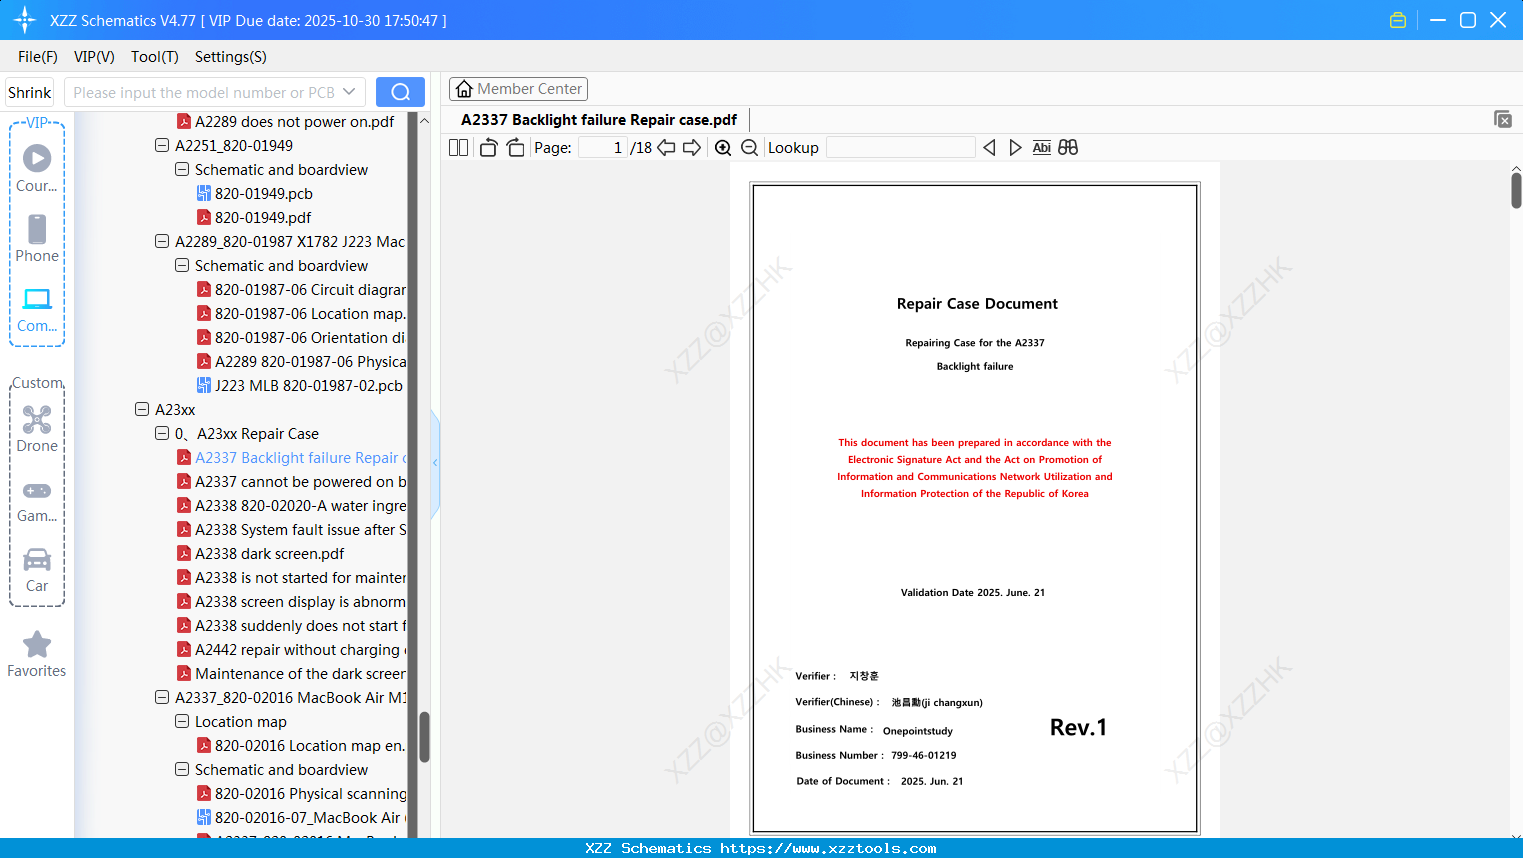1523x858 pixels.
Task: Collapse Schematic and boardview under A2337
Action: pyautogui.click(x=182, y=769)
